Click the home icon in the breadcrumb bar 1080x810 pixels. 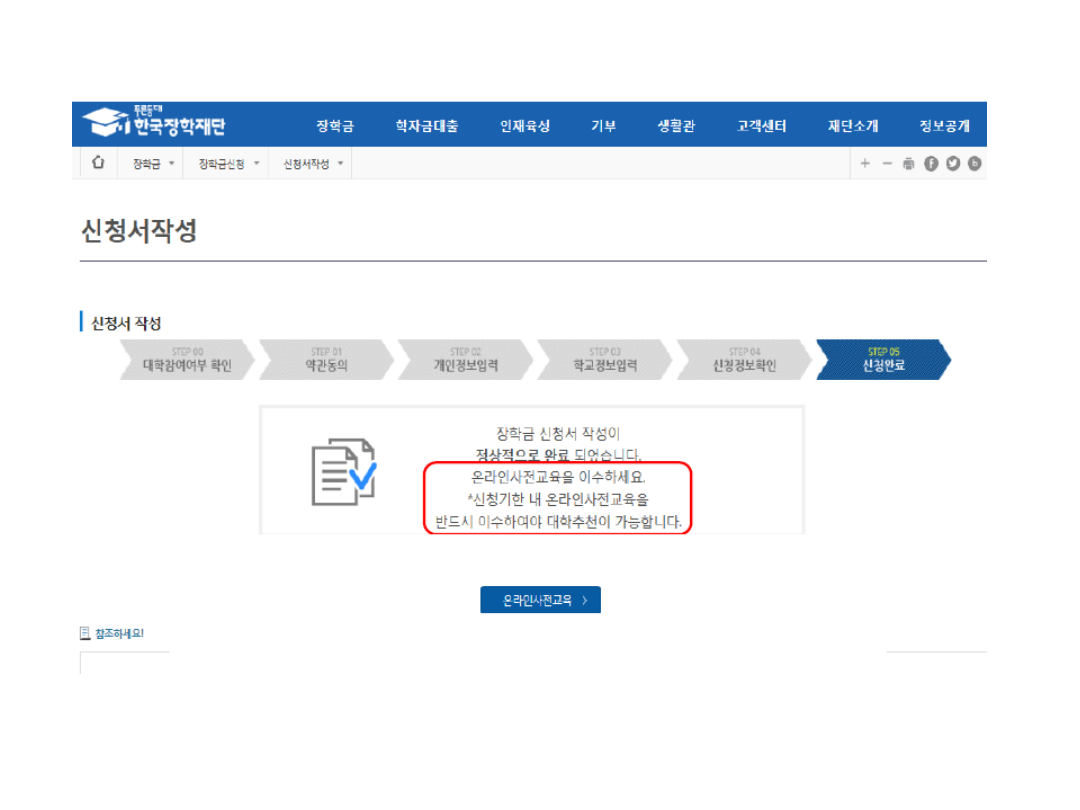[98, 163]
